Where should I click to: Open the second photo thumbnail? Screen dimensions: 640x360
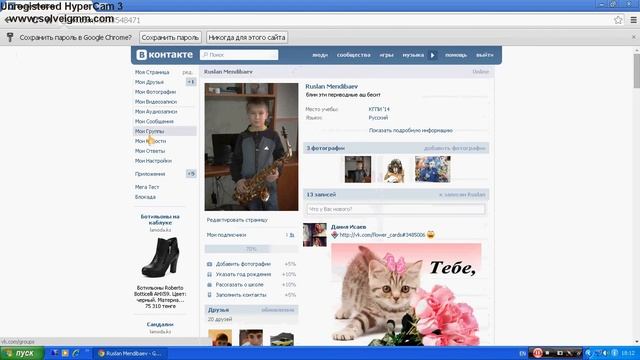(395, 169)
